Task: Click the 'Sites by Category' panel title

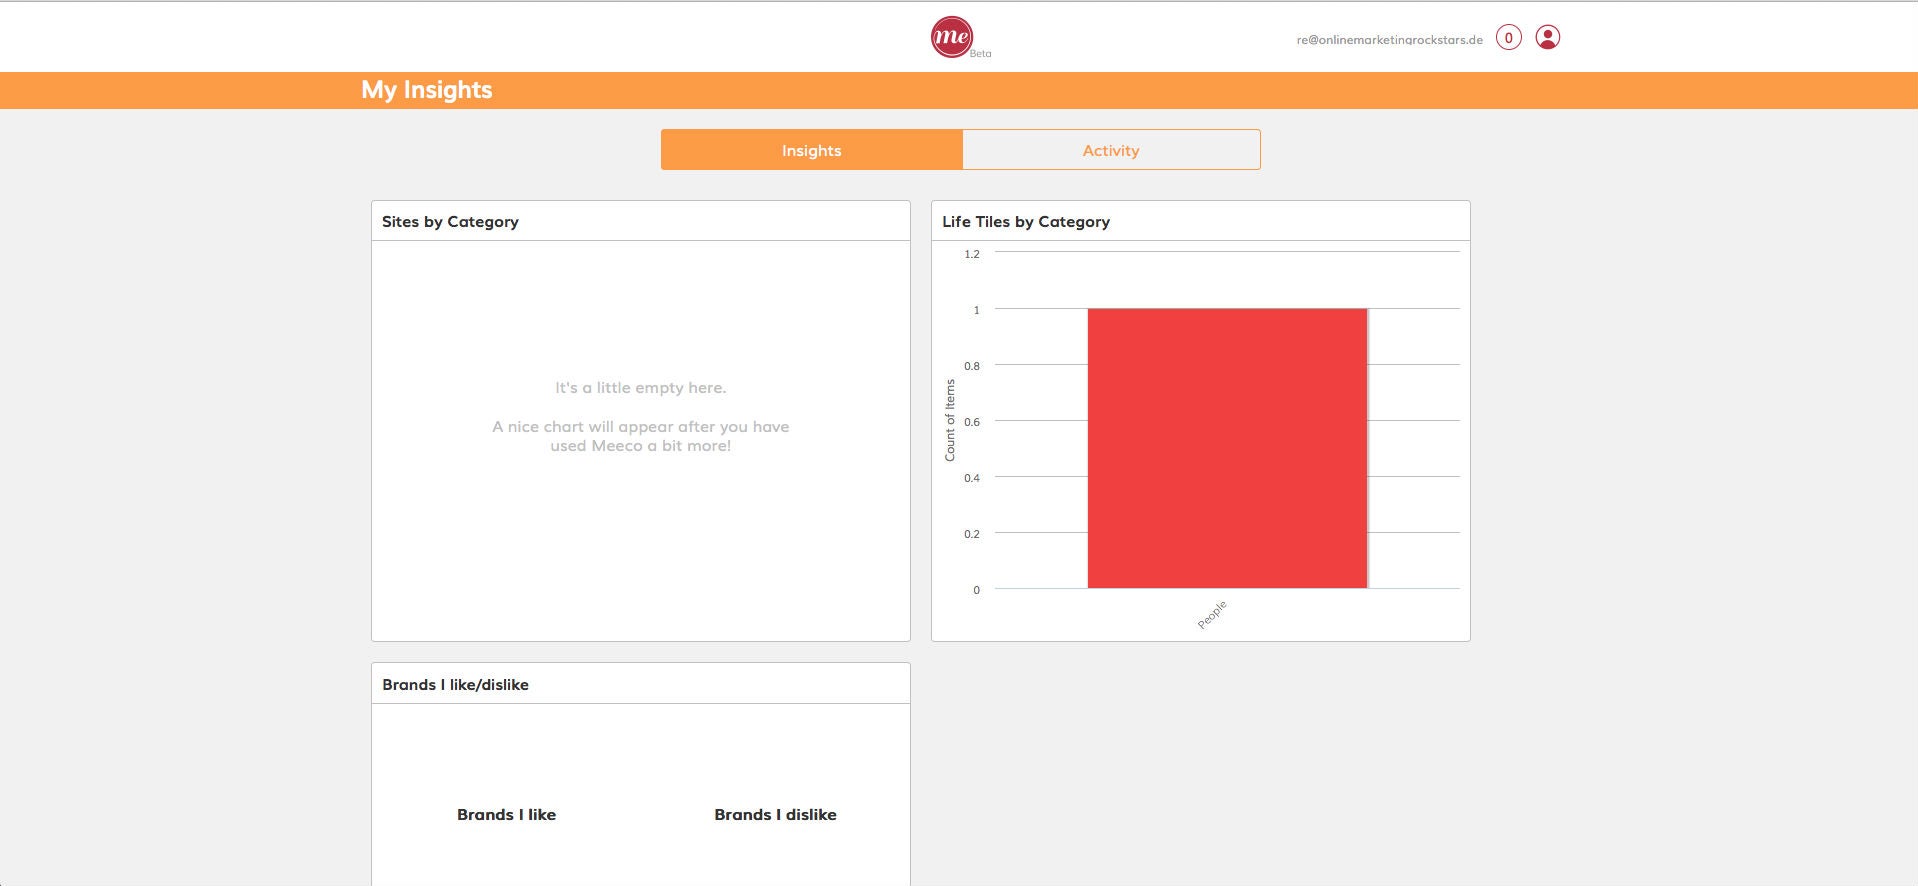Action: (450, 222)
